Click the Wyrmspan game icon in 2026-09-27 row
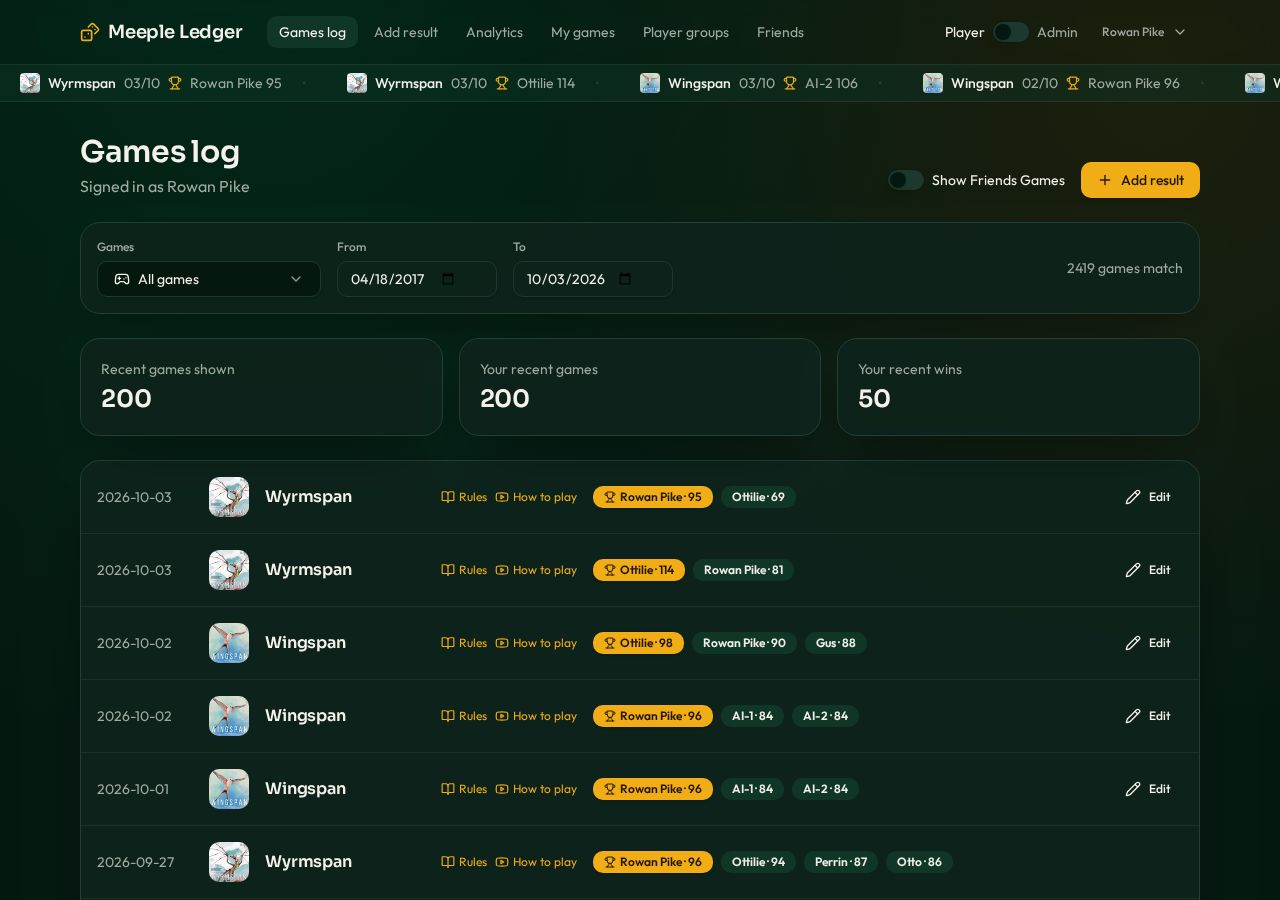The image size is (1280, 900). [229, 862]
